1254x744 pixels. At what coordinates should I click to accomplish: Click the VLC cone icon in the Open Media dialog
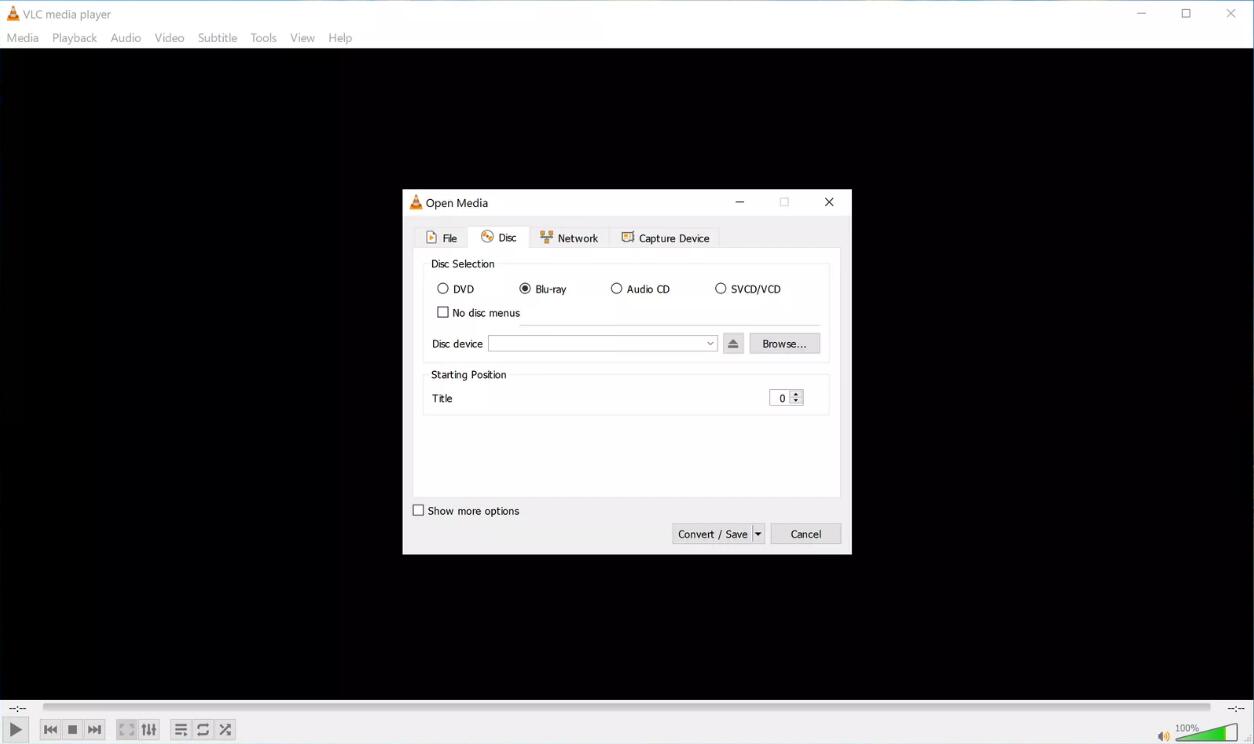coord(416,202)
